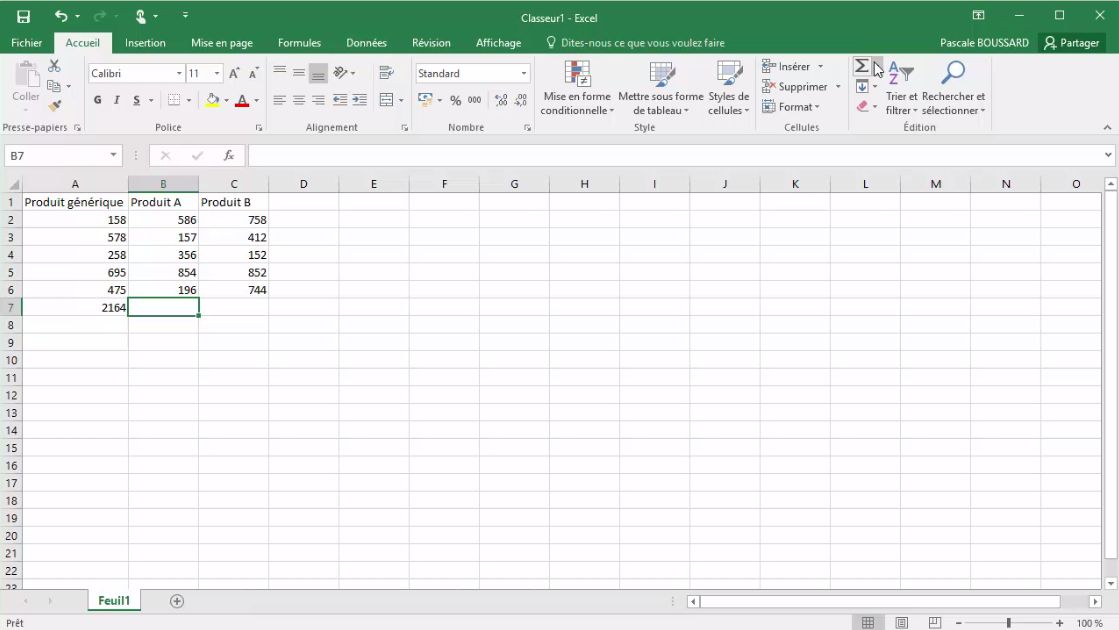The image size is (1119, 630).
Task: Click the AutoSum (Σ) icon
Action: [x=862, y=66]
